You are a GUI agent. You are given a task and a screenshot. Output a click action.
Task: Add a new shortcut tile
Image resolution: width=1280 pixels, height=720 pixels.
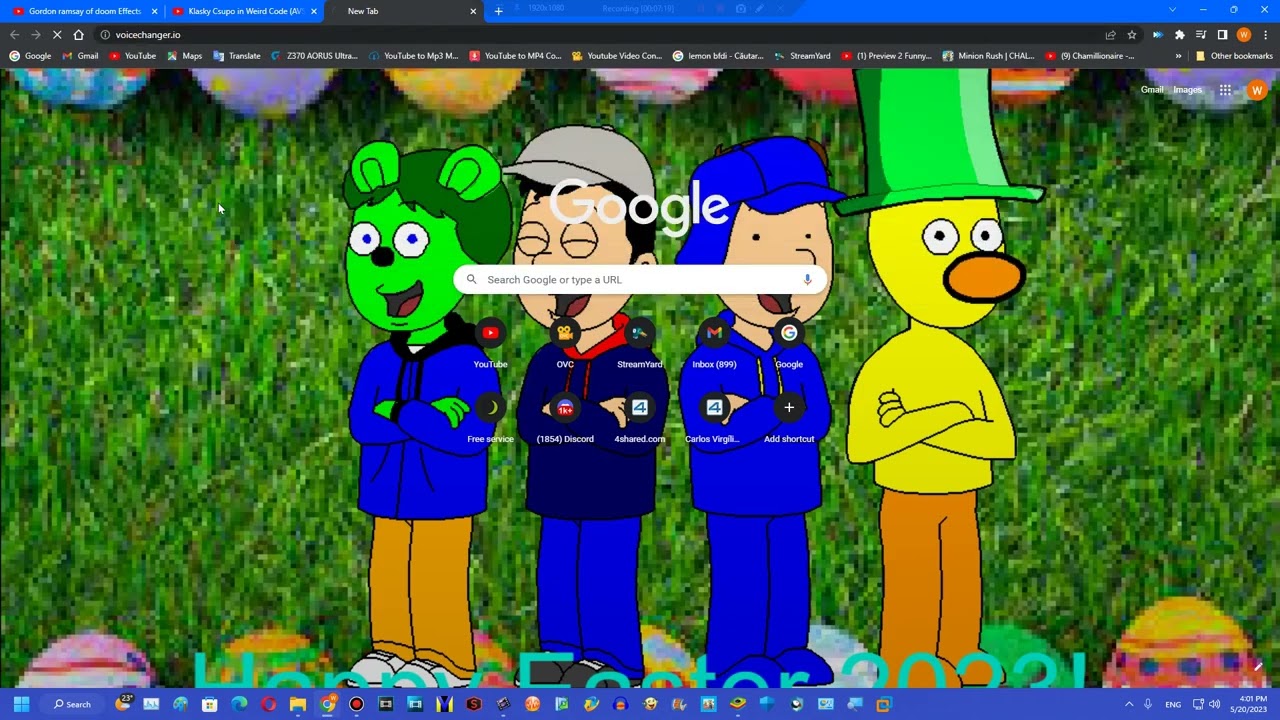[x=789, y=420]
